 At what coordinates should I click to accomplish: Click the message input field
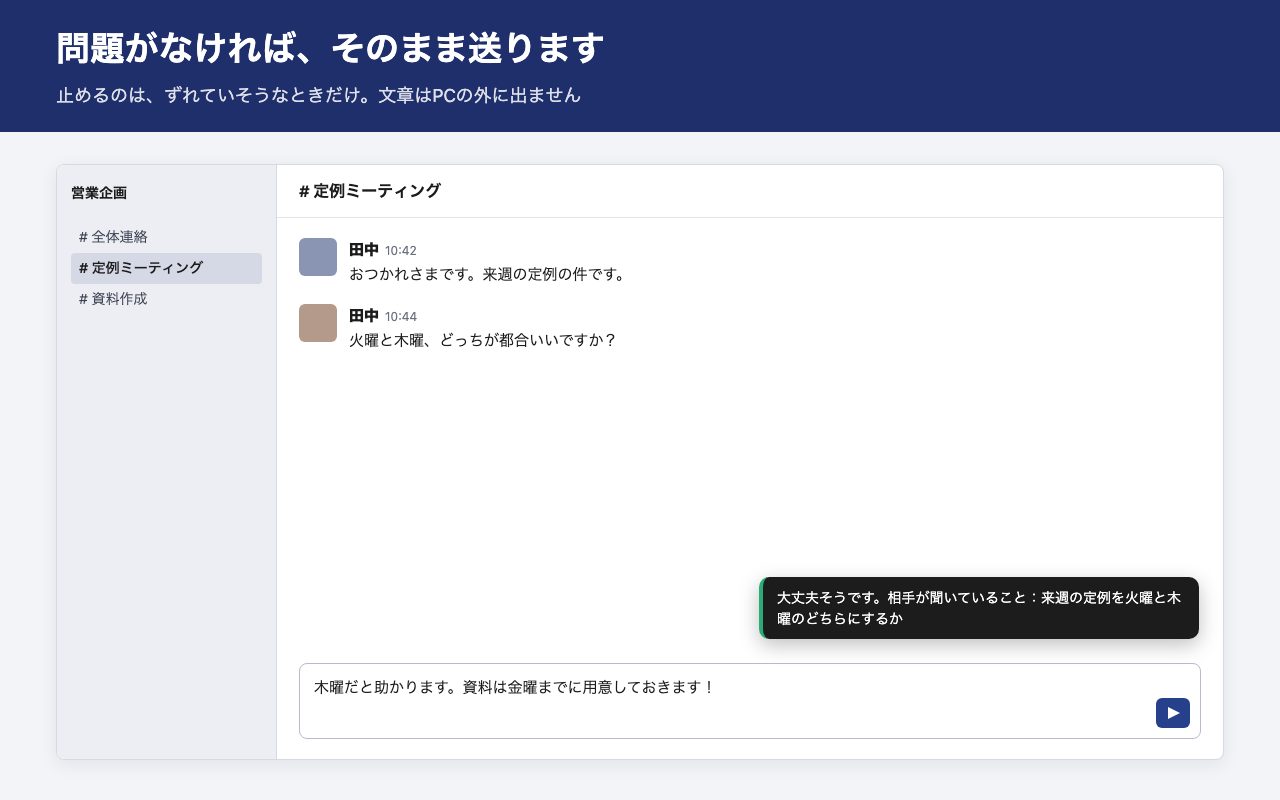tap(749, 701)
